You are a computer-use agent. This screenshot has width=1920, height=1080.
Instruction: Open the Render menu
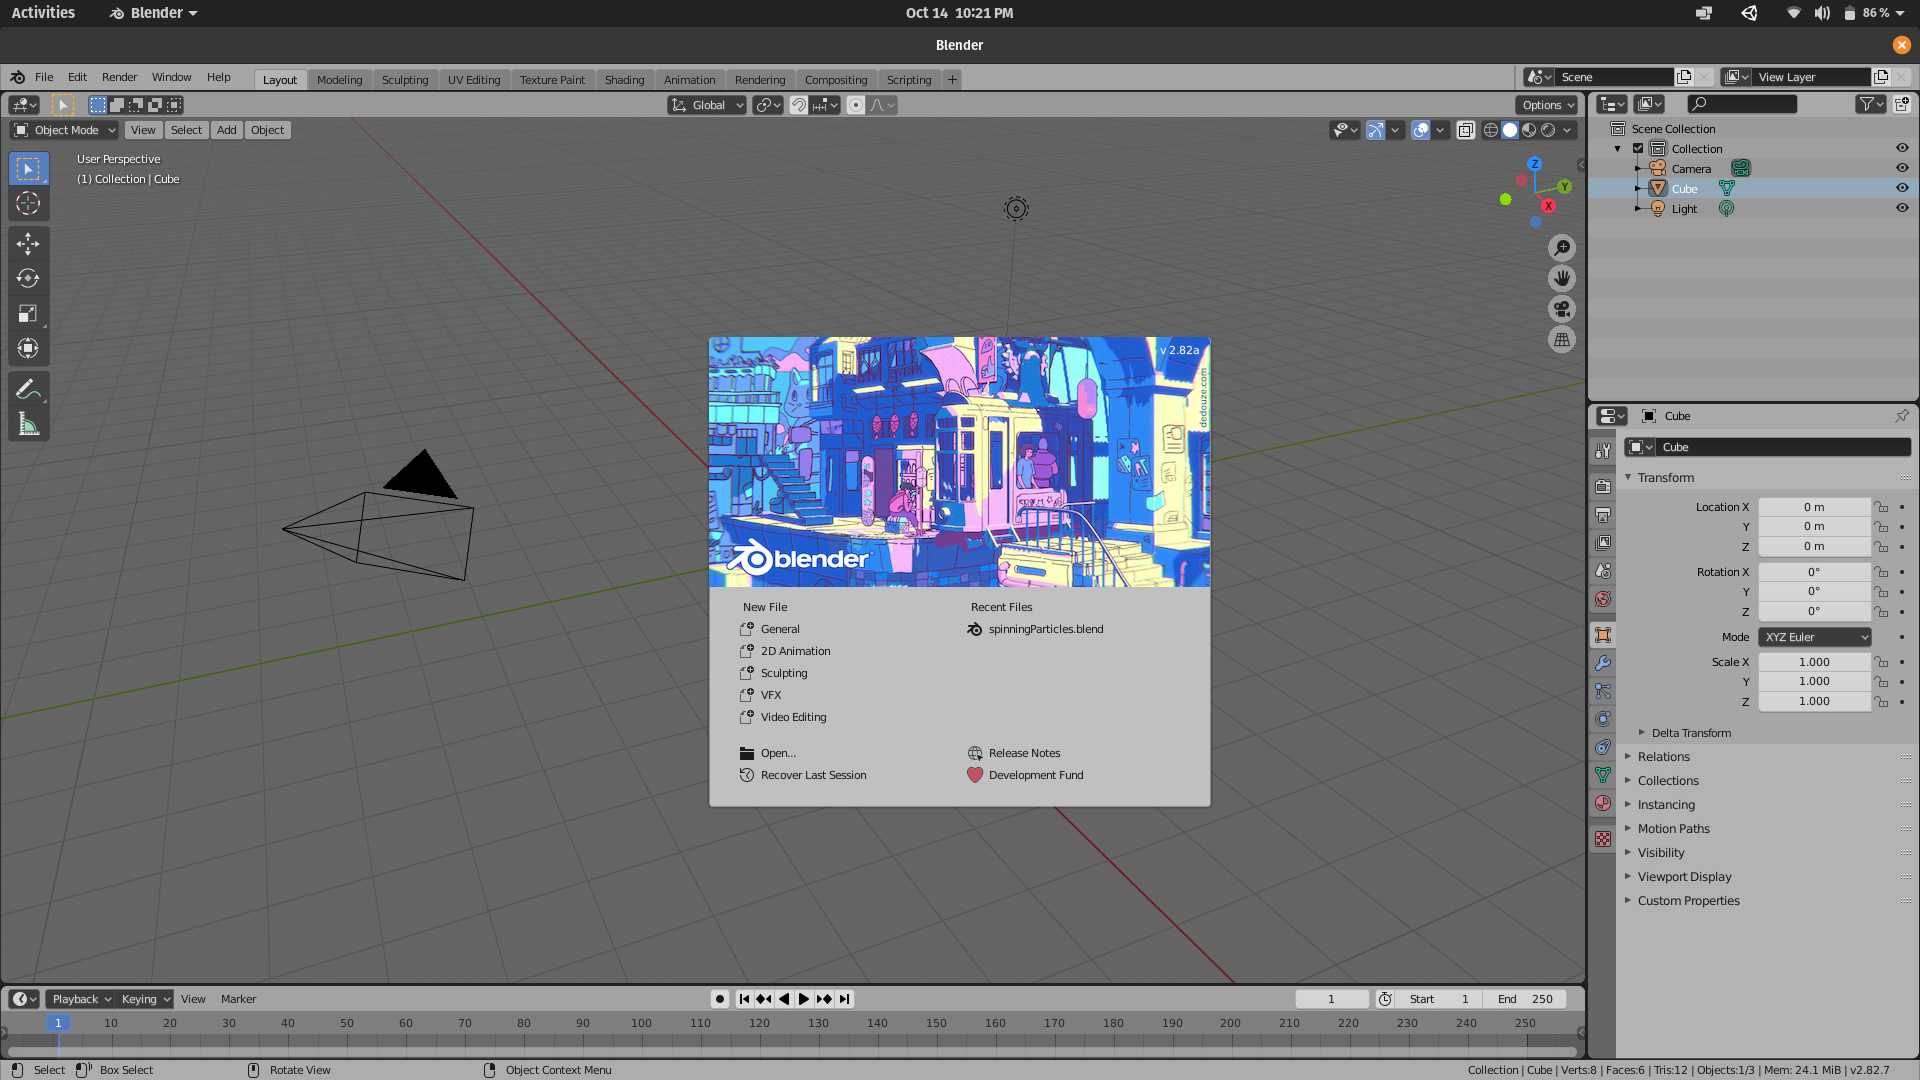[119, 77]
